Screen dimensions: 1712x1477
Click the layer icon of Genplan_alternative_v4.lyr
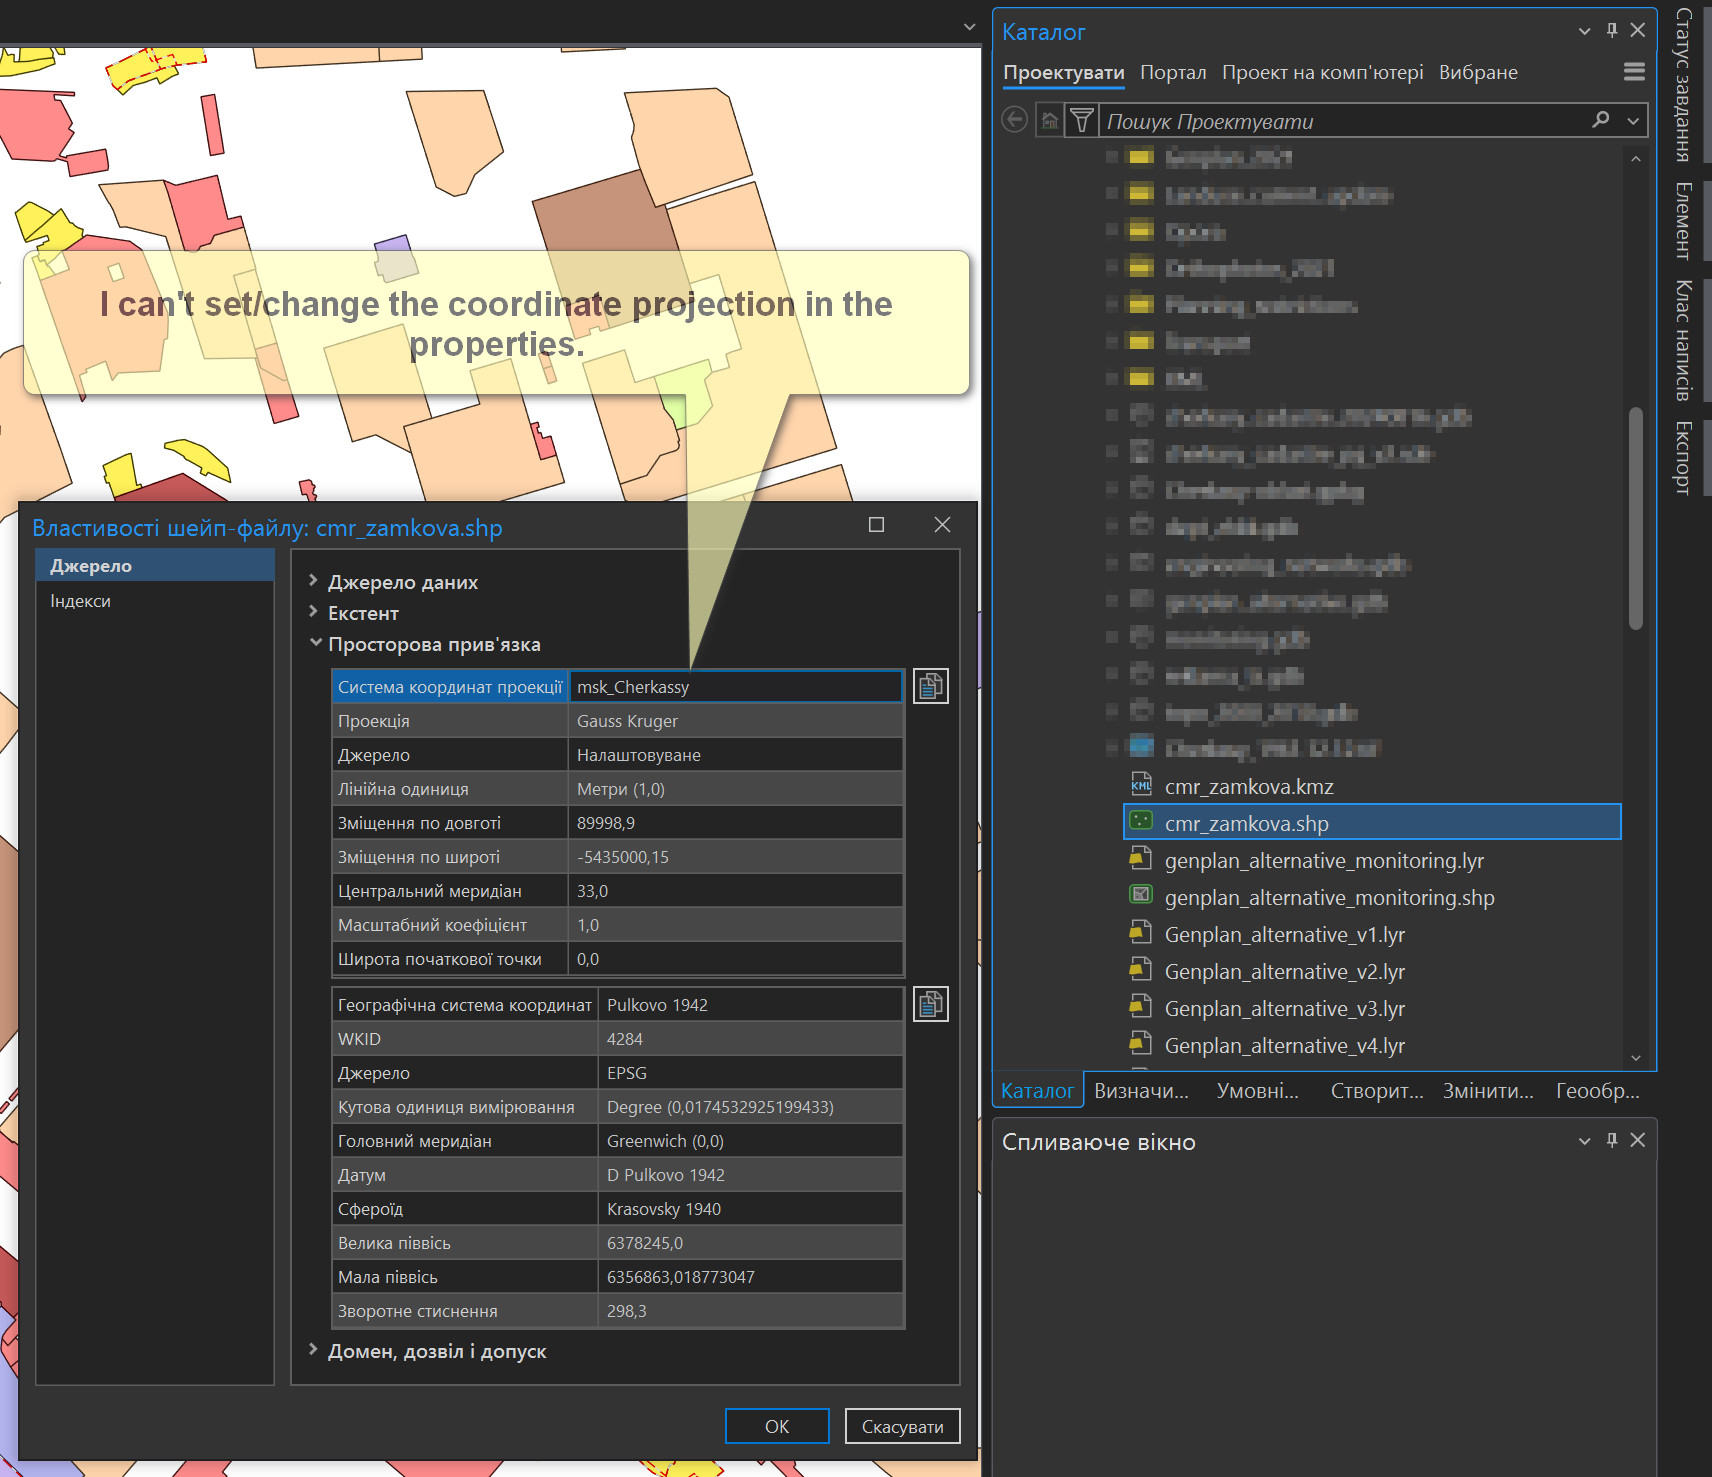point(1141,1045)
